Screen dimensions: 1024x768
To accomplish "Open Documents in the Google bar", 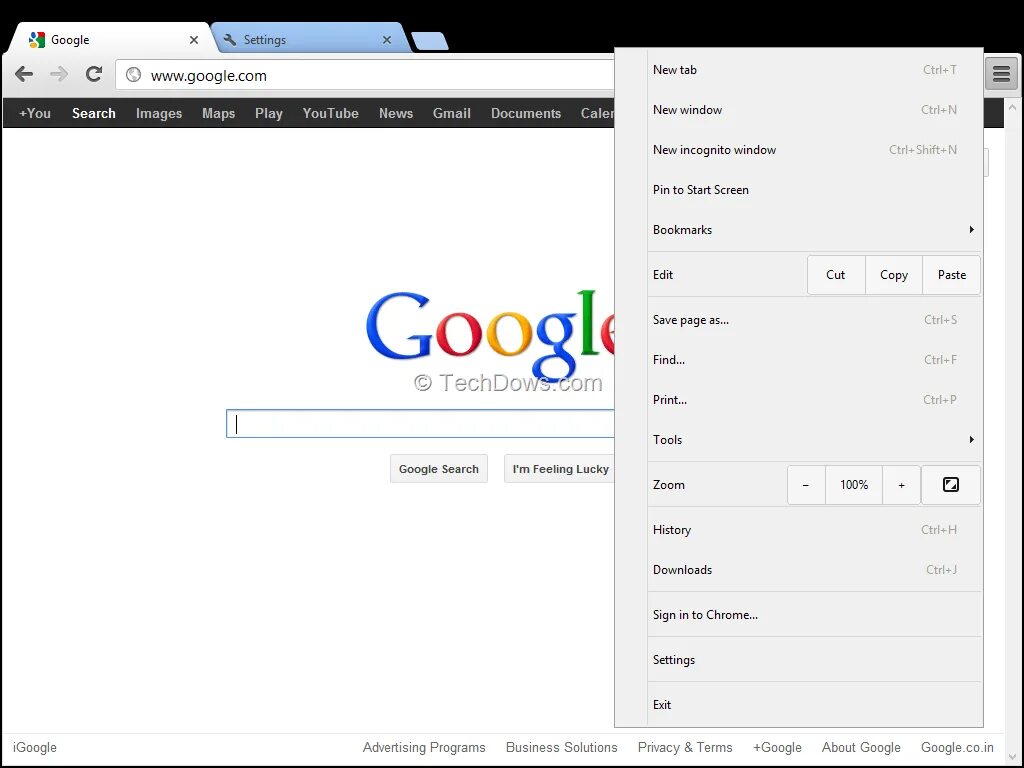I will [x=526, y=113].
